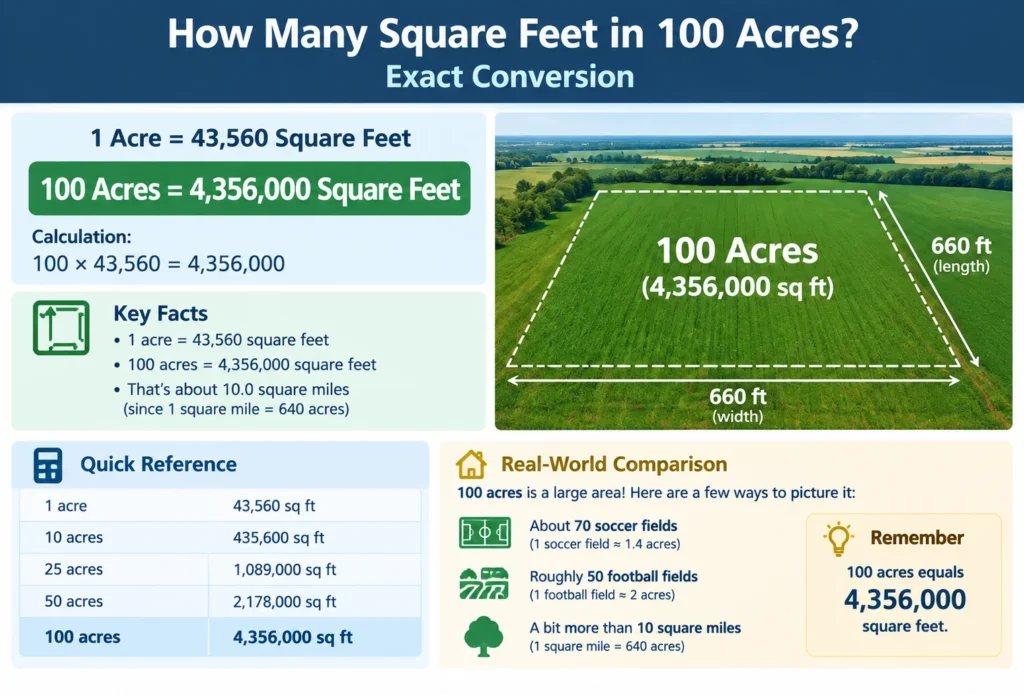Viewport: 1024px width, 695px height.
Task: Click the line '100 acres is a large area!'
Action: [541, 493]
